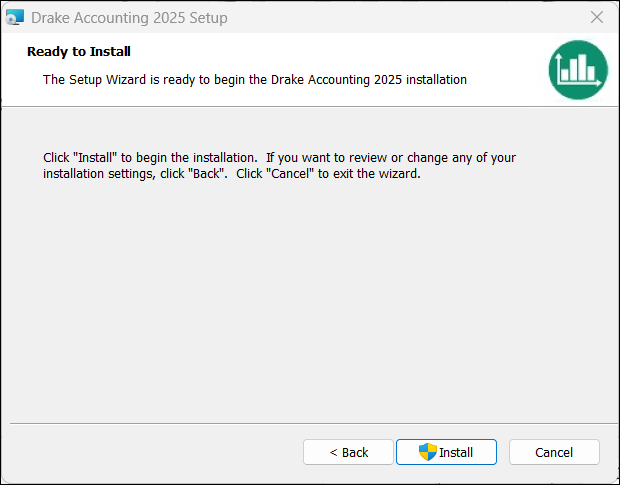This screenshot has width=620, height=485.
Task: Click empty title bar area beside the title
Action: click(x=400, y=17)
